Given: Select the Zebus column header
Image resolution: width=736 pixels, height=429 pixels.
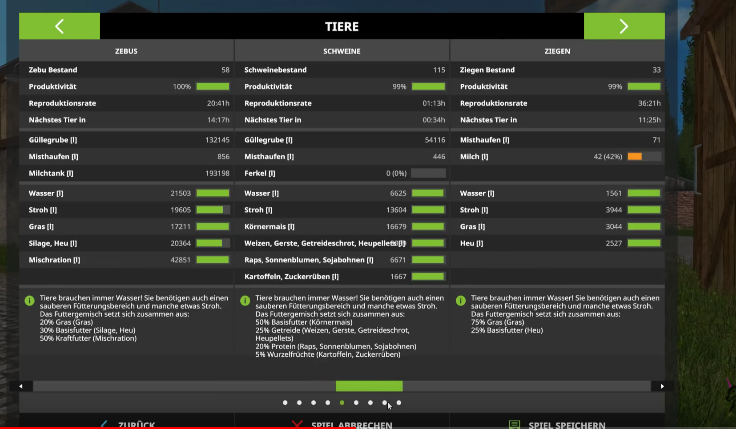Looking at the screenshot, I should click(125, 51).
